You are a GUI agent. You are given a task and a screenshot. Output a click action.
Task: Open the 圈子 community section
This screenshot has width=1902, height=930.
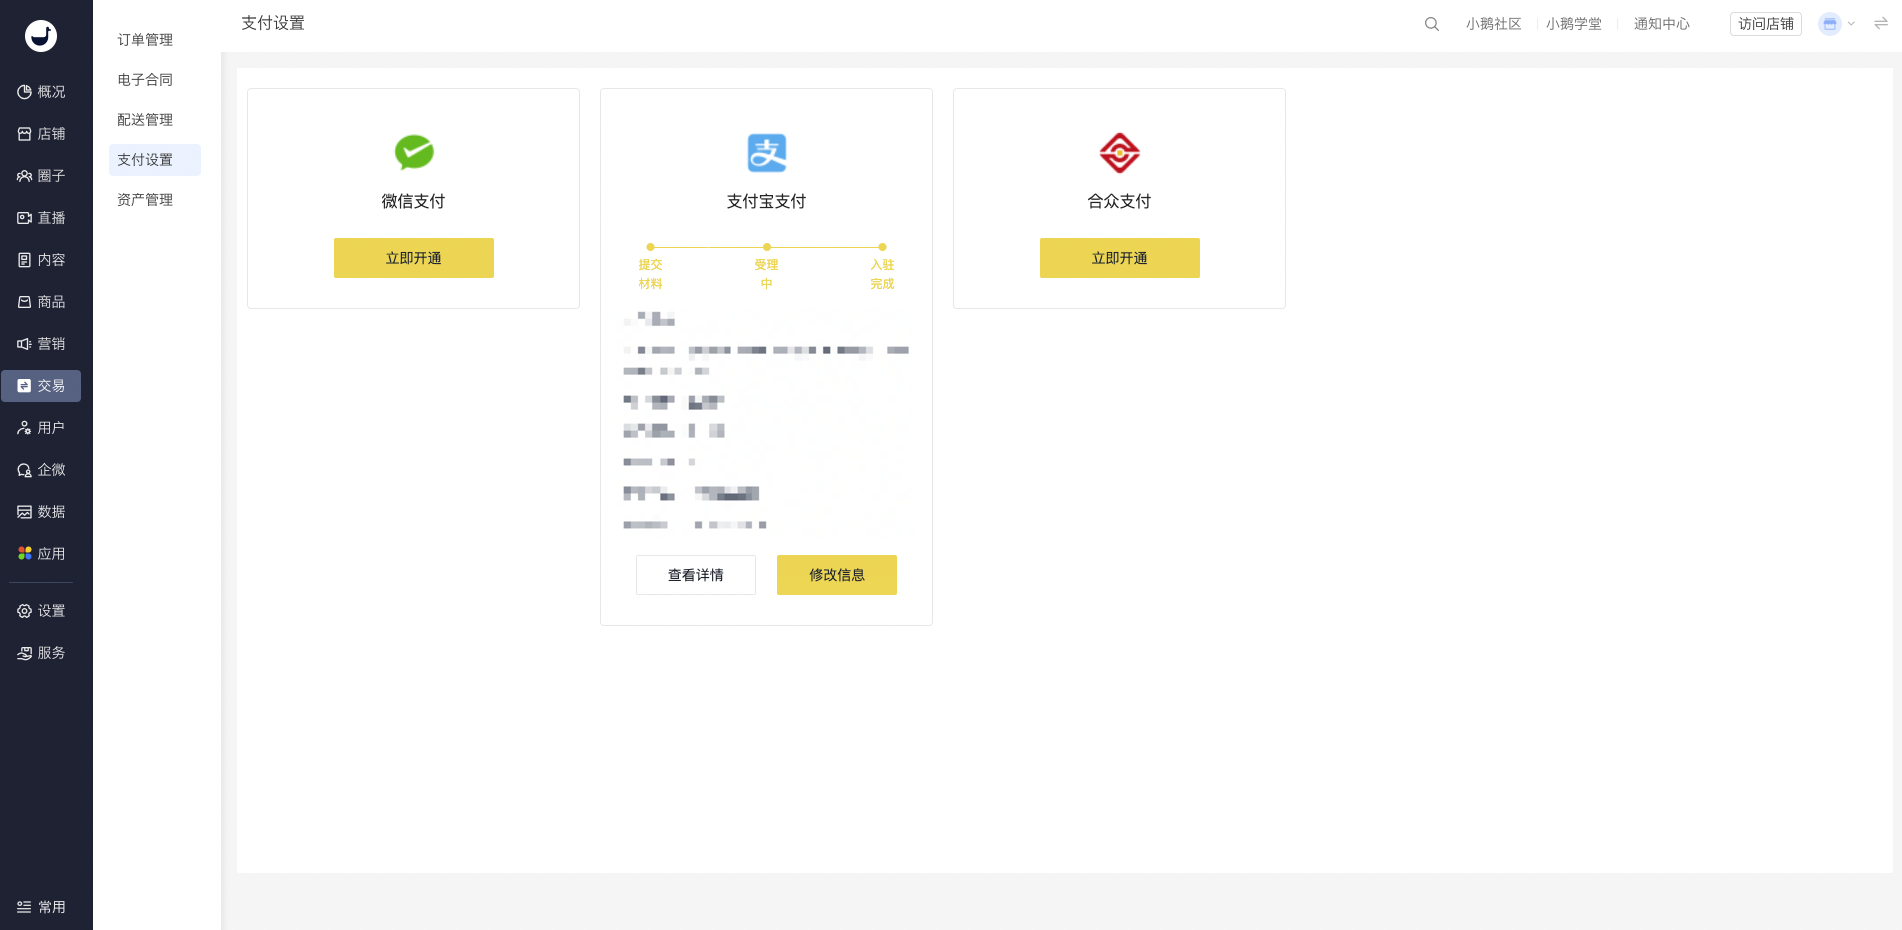point(41,176)
